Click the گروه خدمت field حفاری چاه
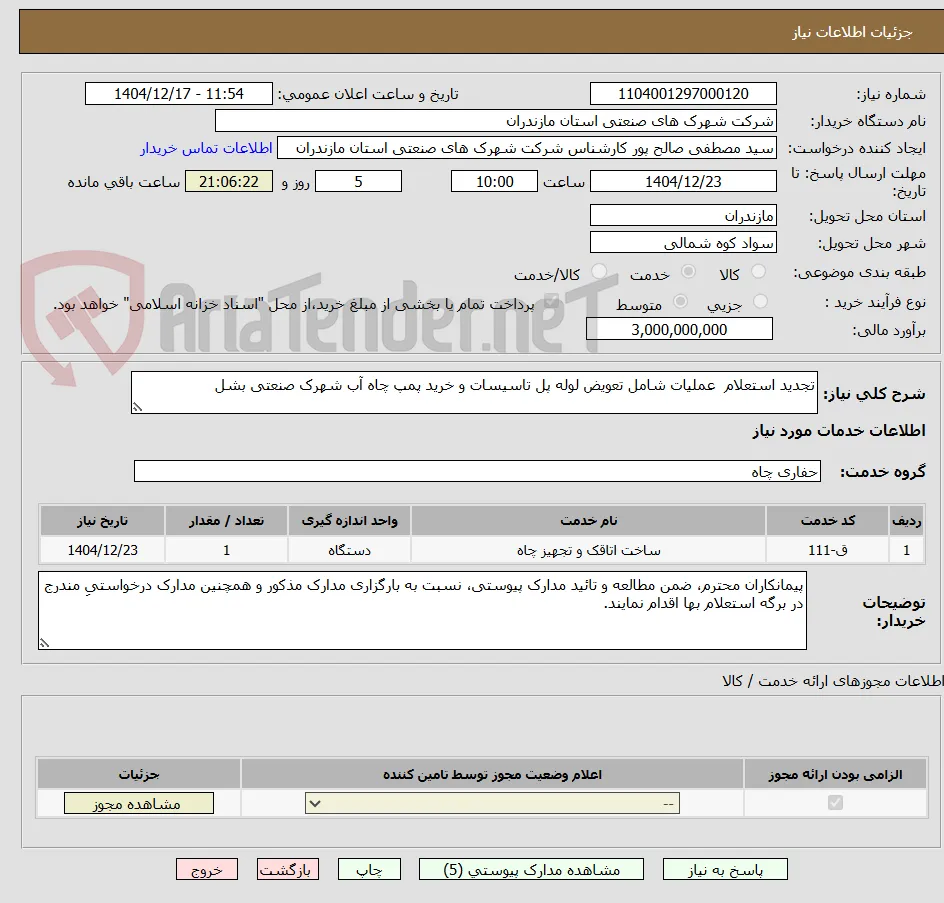944x903 pixels. point(477,471)
